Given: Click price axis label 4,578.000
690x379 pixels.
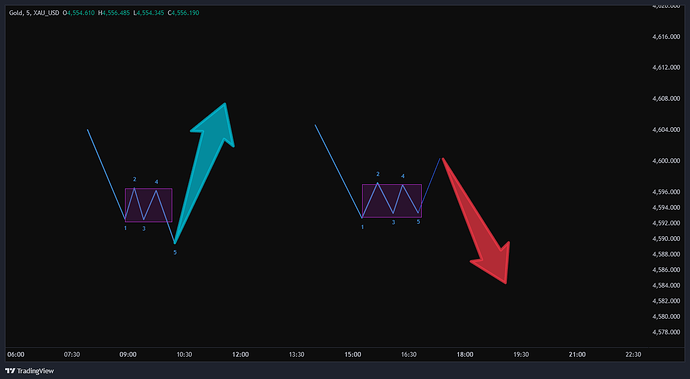Looking at the screenshot, I should click(x=666, y=332).
